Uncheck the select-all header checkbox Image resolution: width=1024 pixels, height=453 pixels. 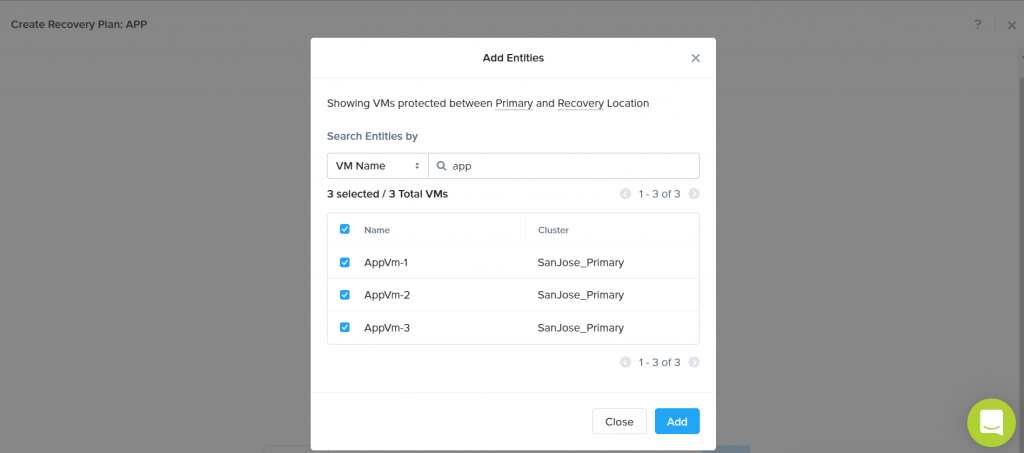345,229
